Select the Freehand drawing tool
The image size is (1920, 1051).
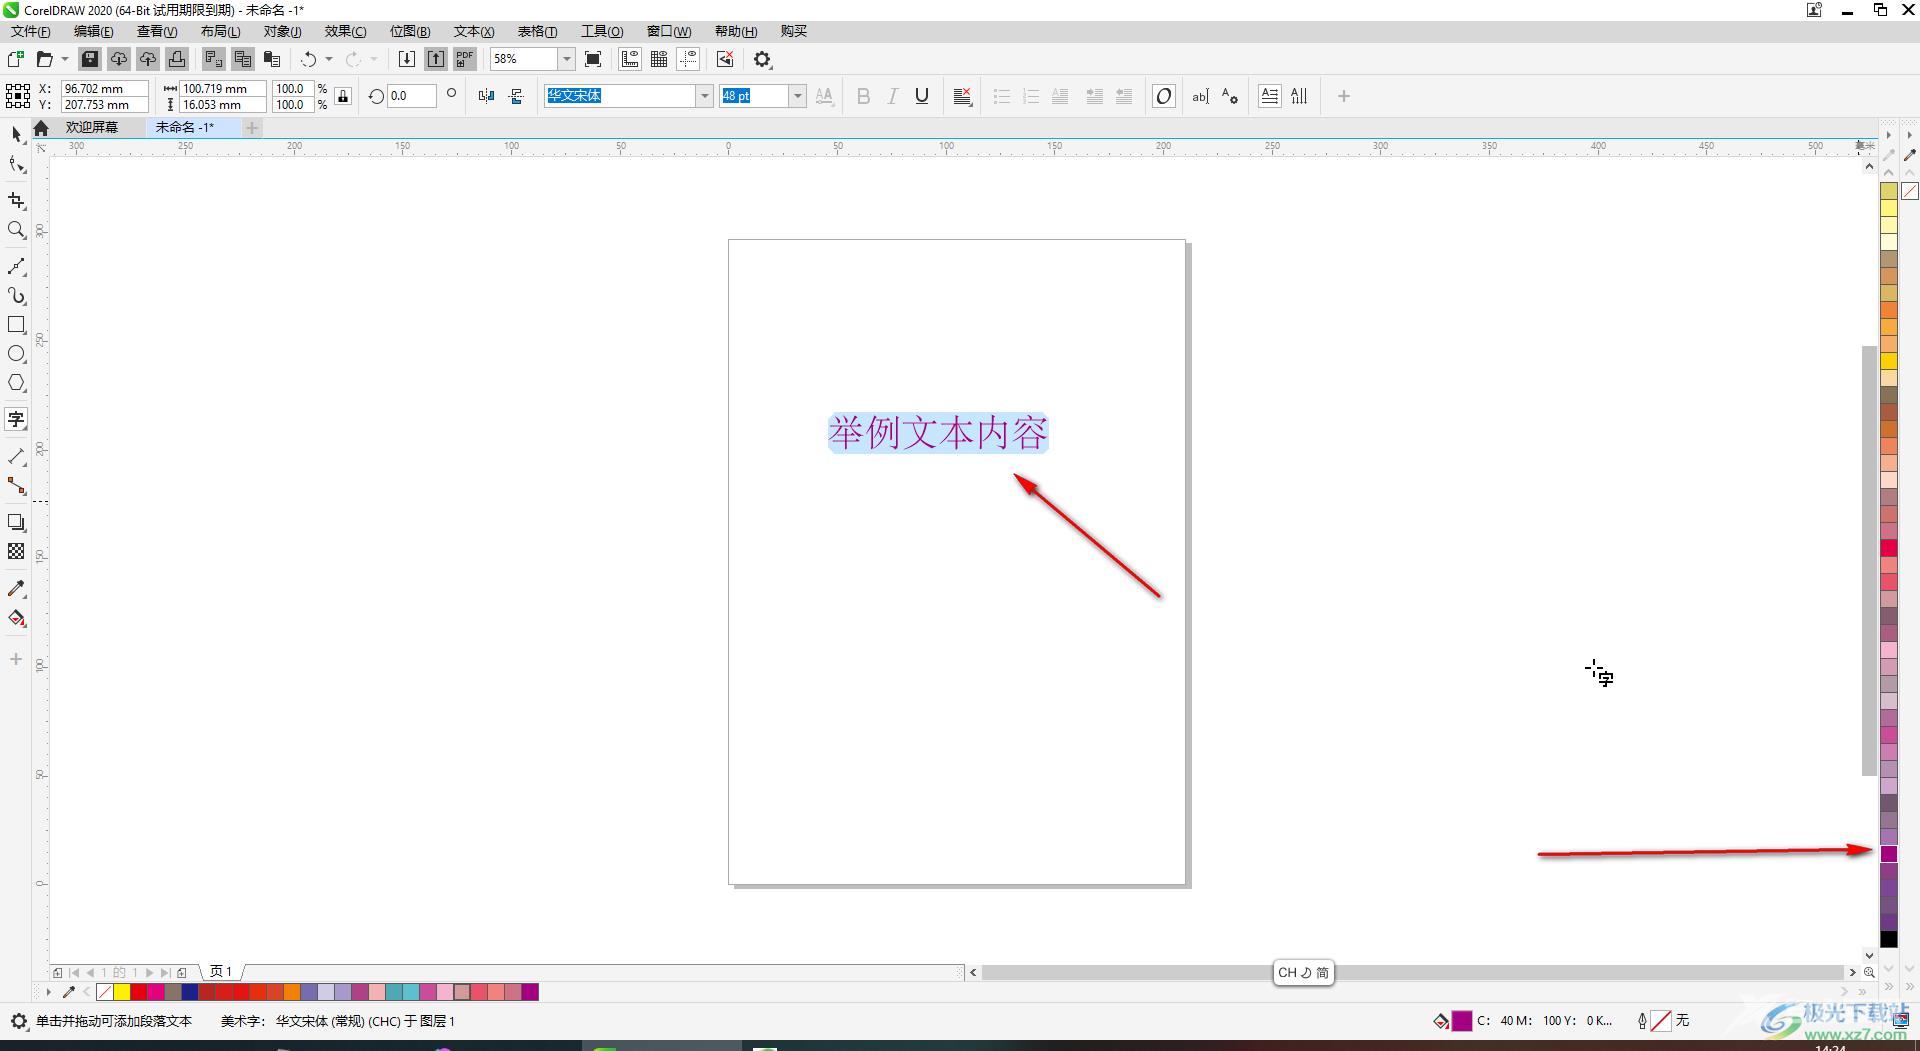pyautogui.click(x=16, y=266)
